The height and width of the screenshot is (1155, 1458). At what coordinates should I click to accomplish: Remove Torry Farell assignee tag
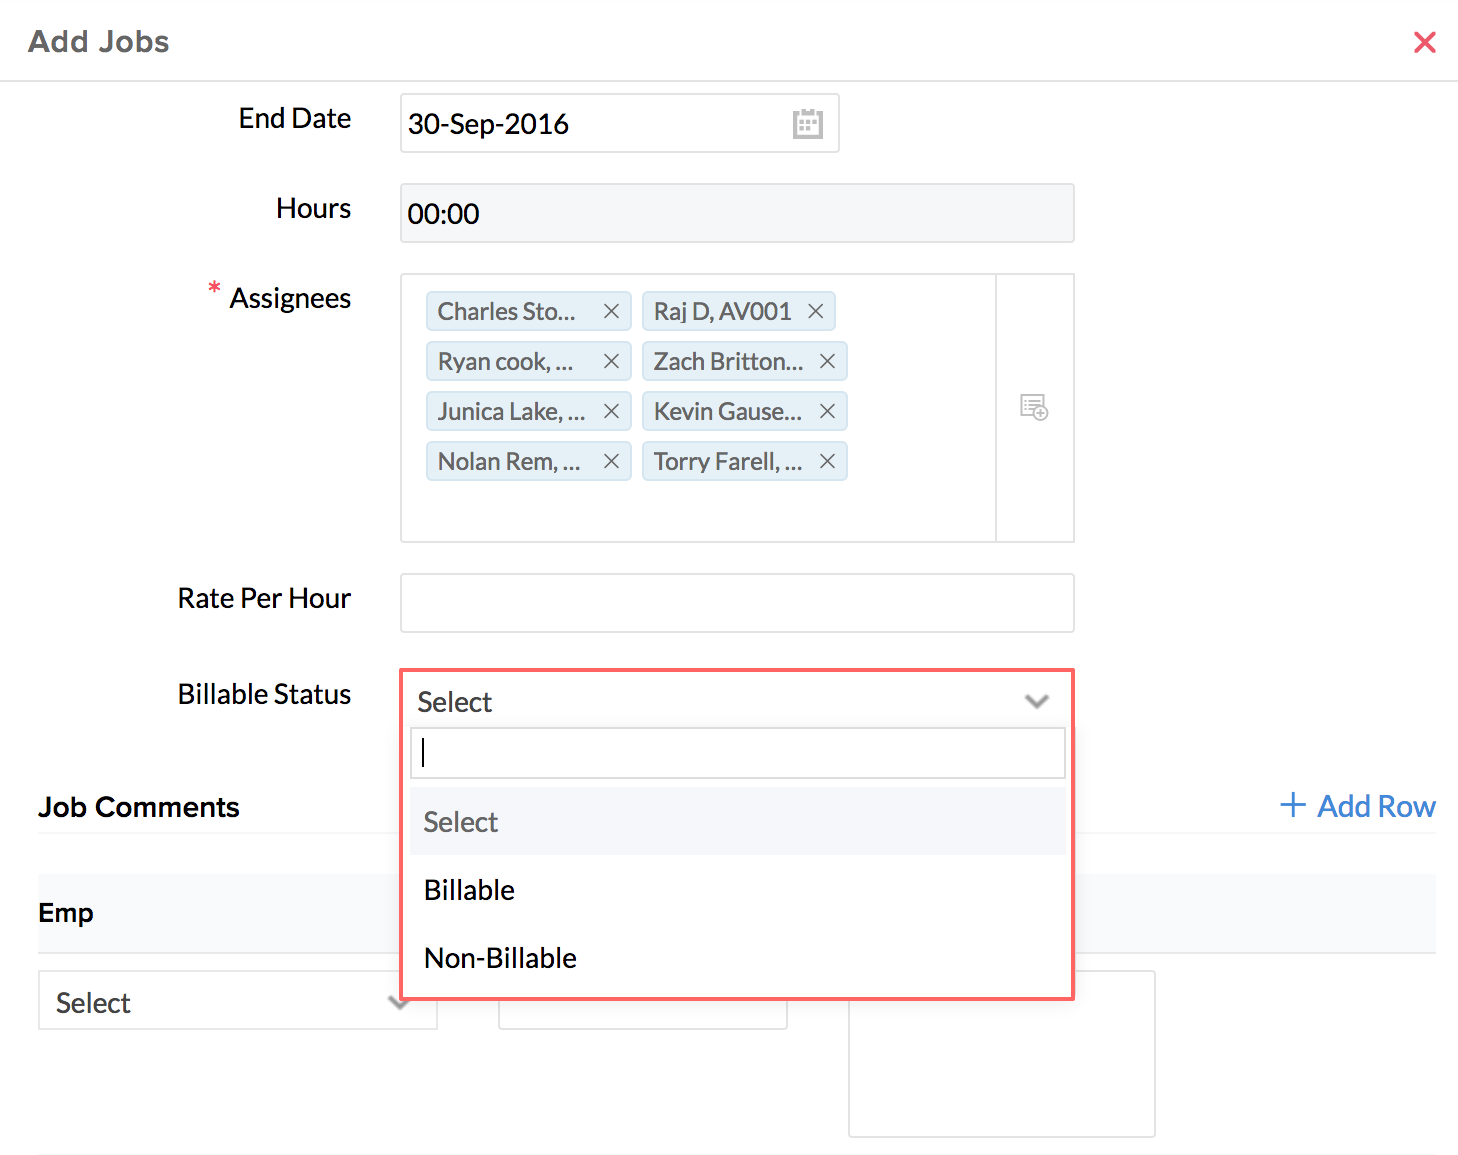[827, 462]
